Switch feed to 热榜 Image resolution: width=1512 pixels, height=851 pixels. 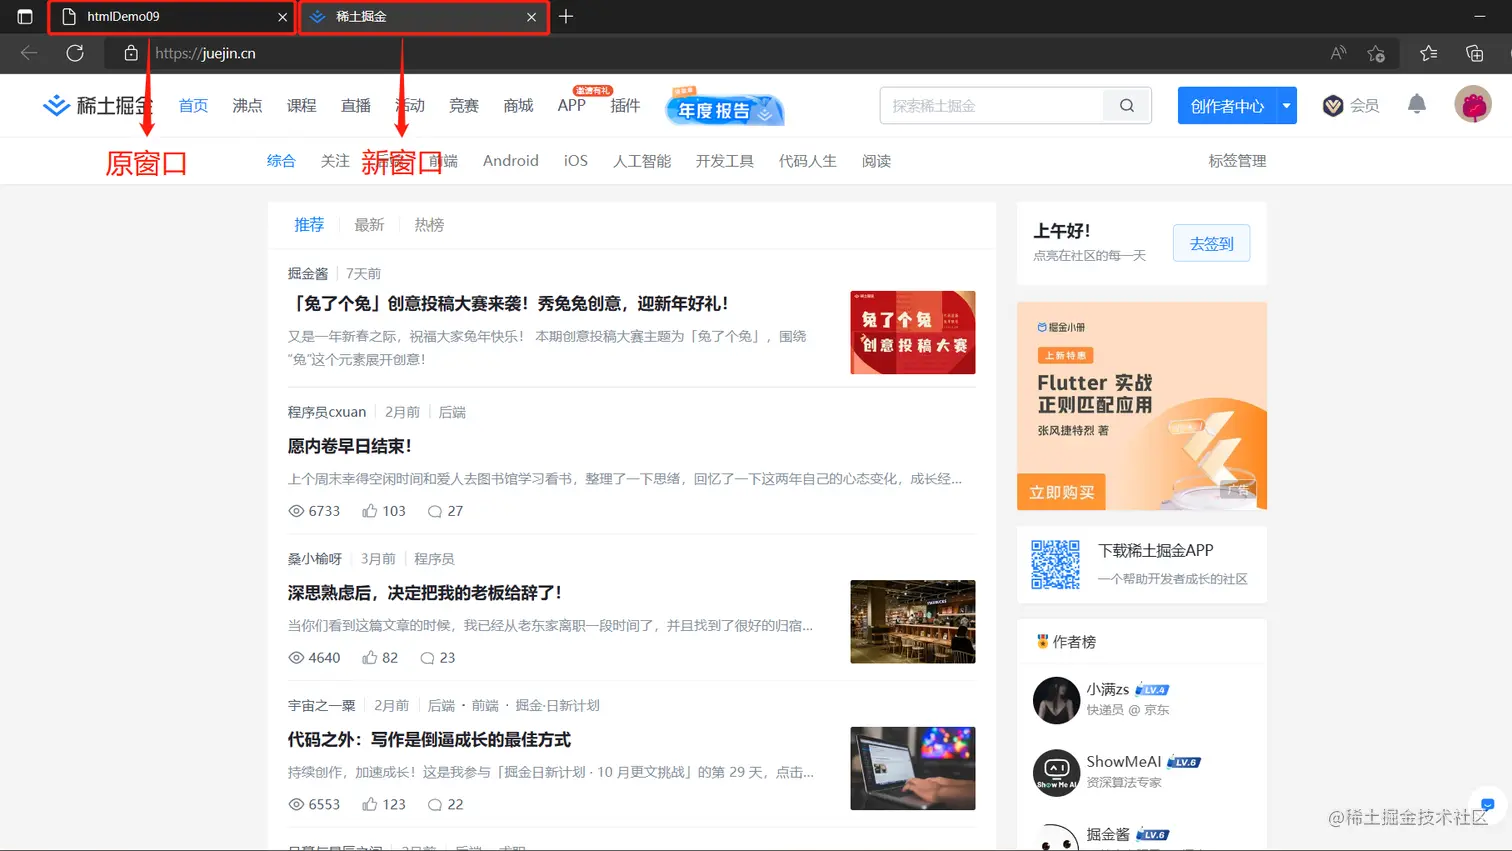pos(429,224)
